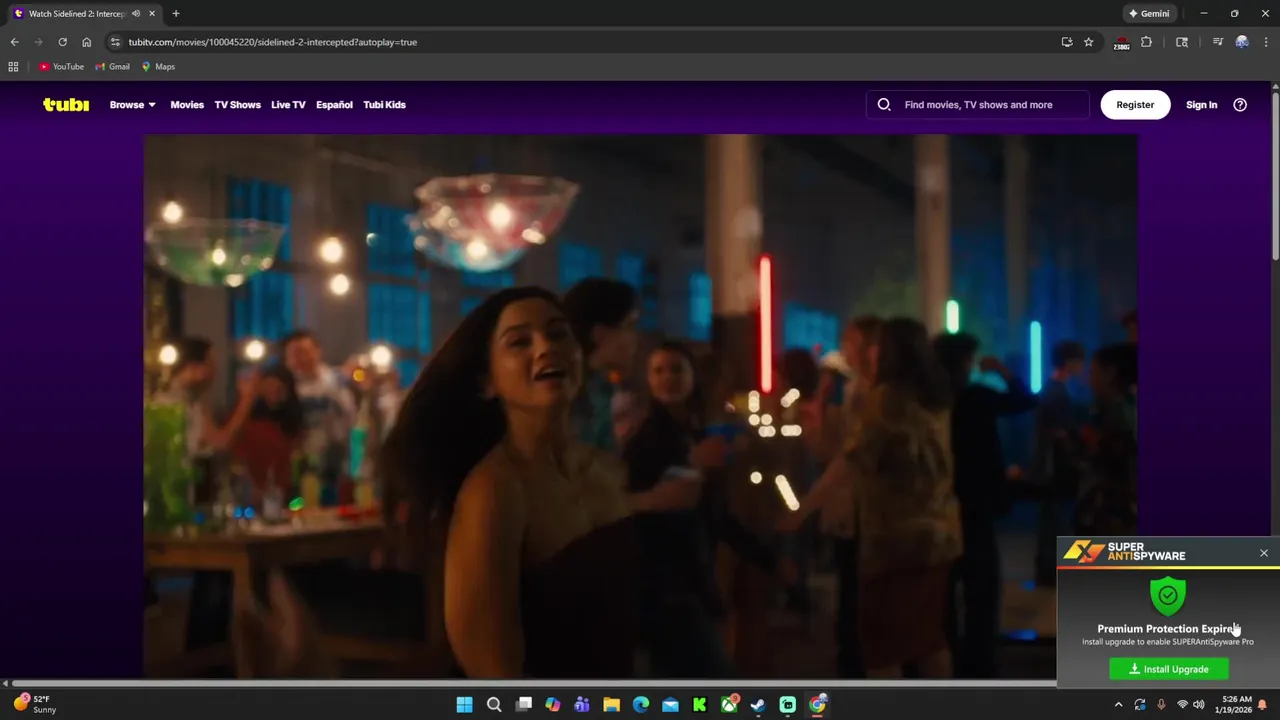This screenshot has height=720, width=1280.
Task: Select the Watch Sidelined 2 tab
Action: (x=84, y=13)
